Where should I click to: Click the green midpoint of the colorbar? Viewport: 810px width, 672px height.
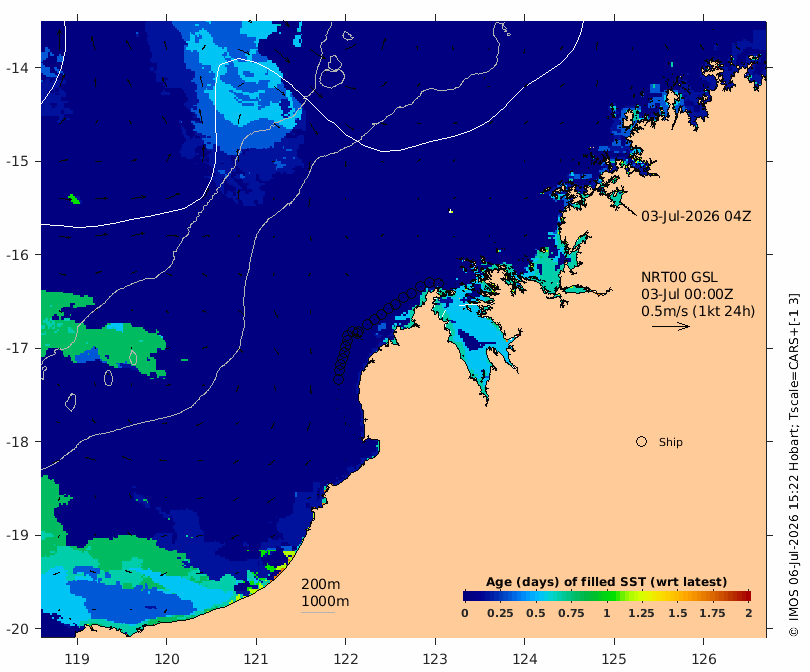click(607, 596)
